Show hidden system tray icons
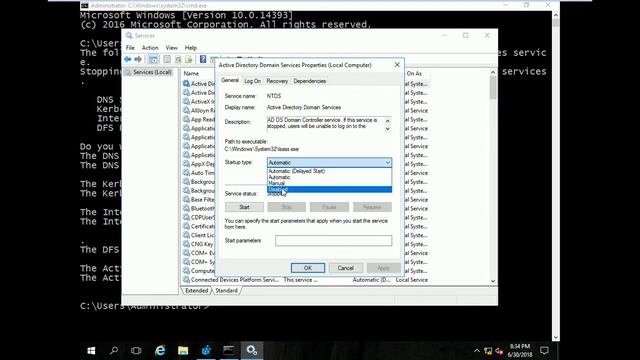This screenshot has height=360, width=640. pyautogui.click(x=477, y=351)
